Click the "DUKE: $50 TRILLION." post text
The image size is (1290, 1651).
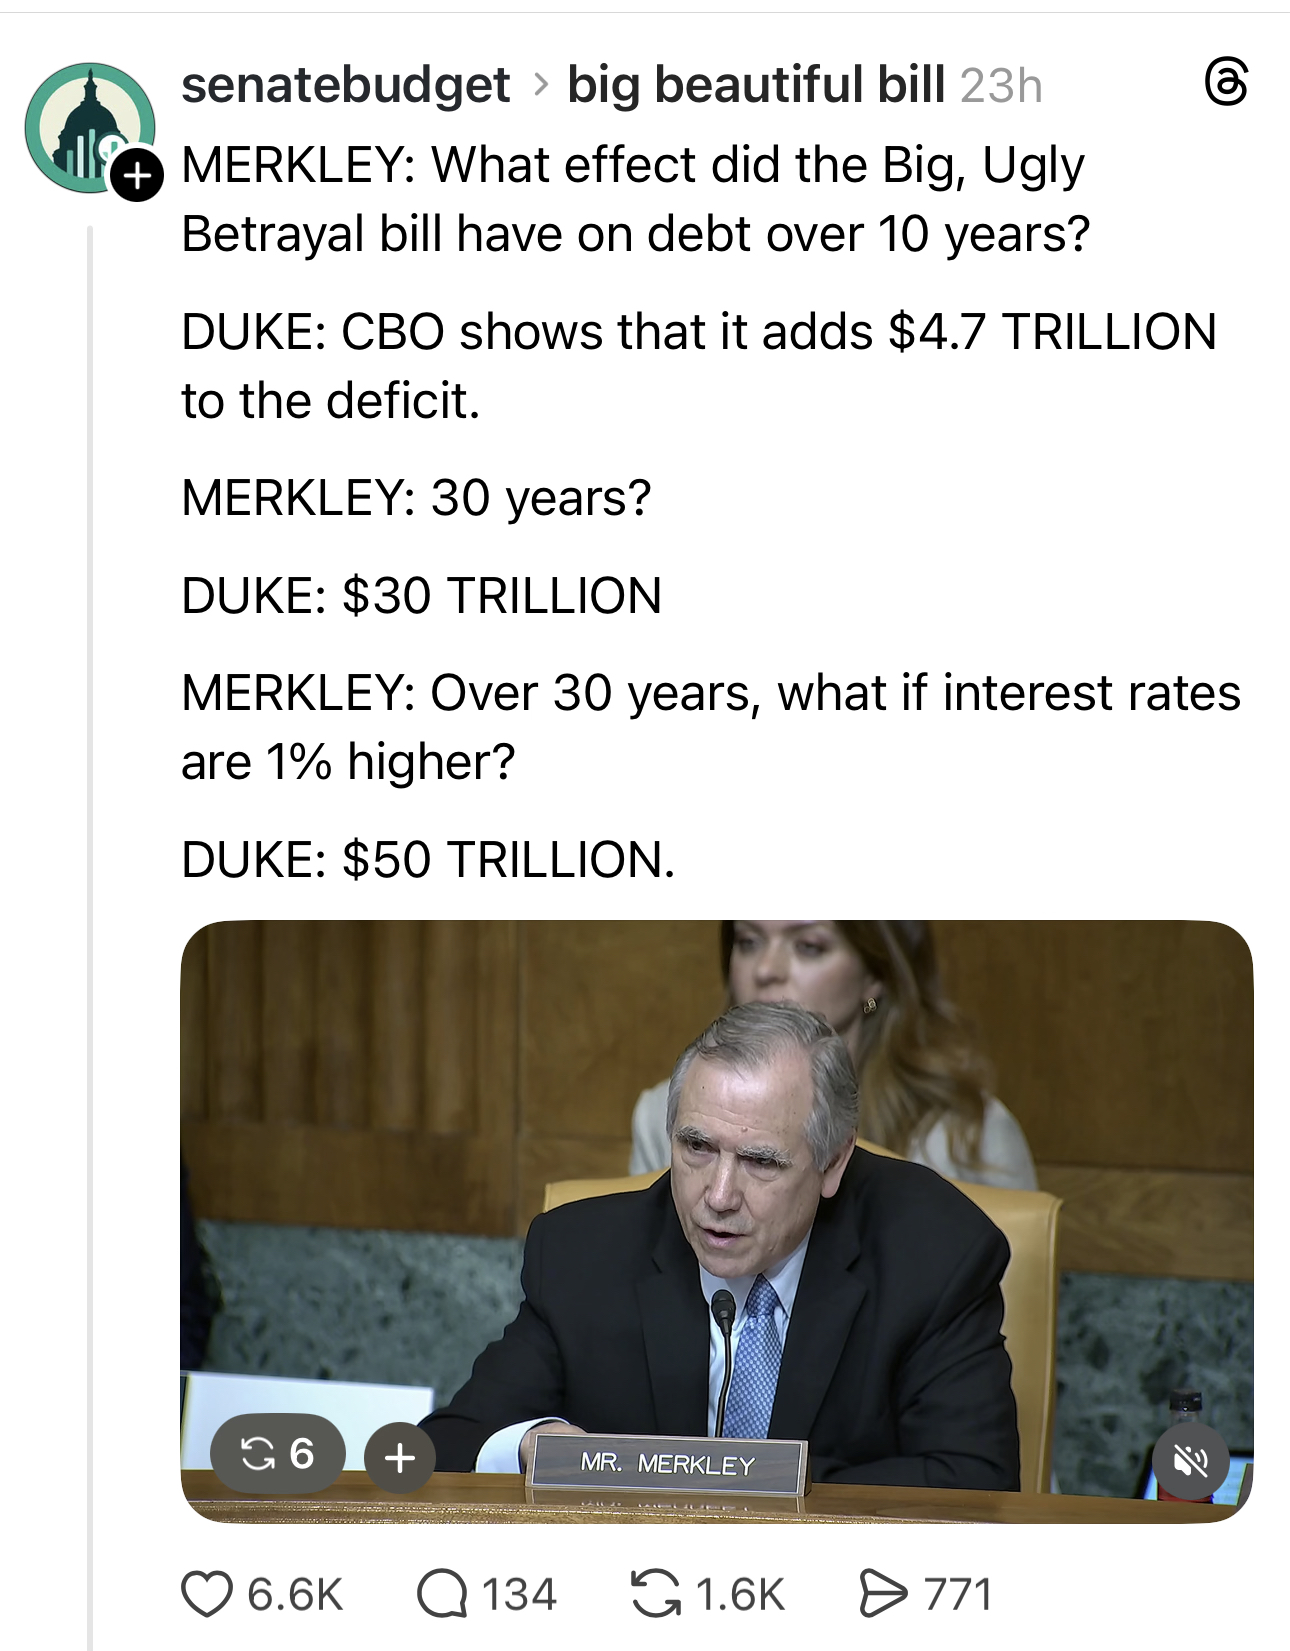click(x=428, y=860)
